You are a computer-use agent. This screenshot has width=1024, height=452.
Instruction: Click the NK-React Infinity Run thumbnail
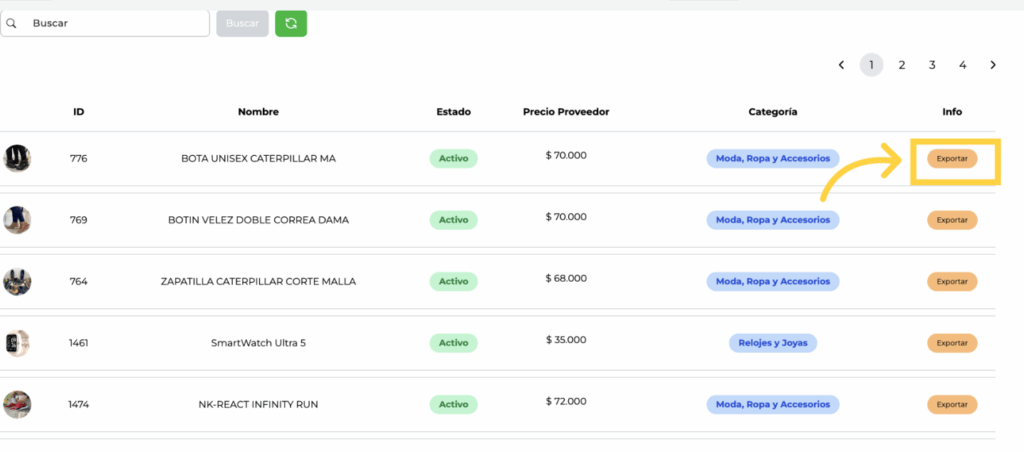[x=17, y=404]
